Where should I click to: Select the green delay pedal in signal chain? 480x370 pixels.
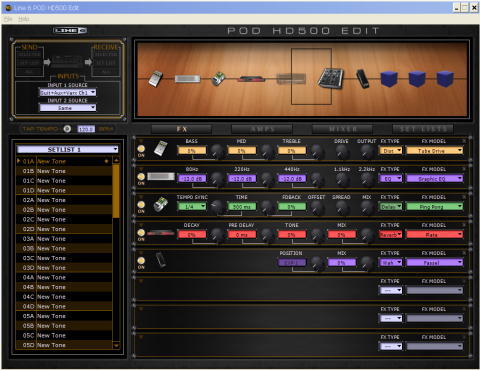(218, 79)
